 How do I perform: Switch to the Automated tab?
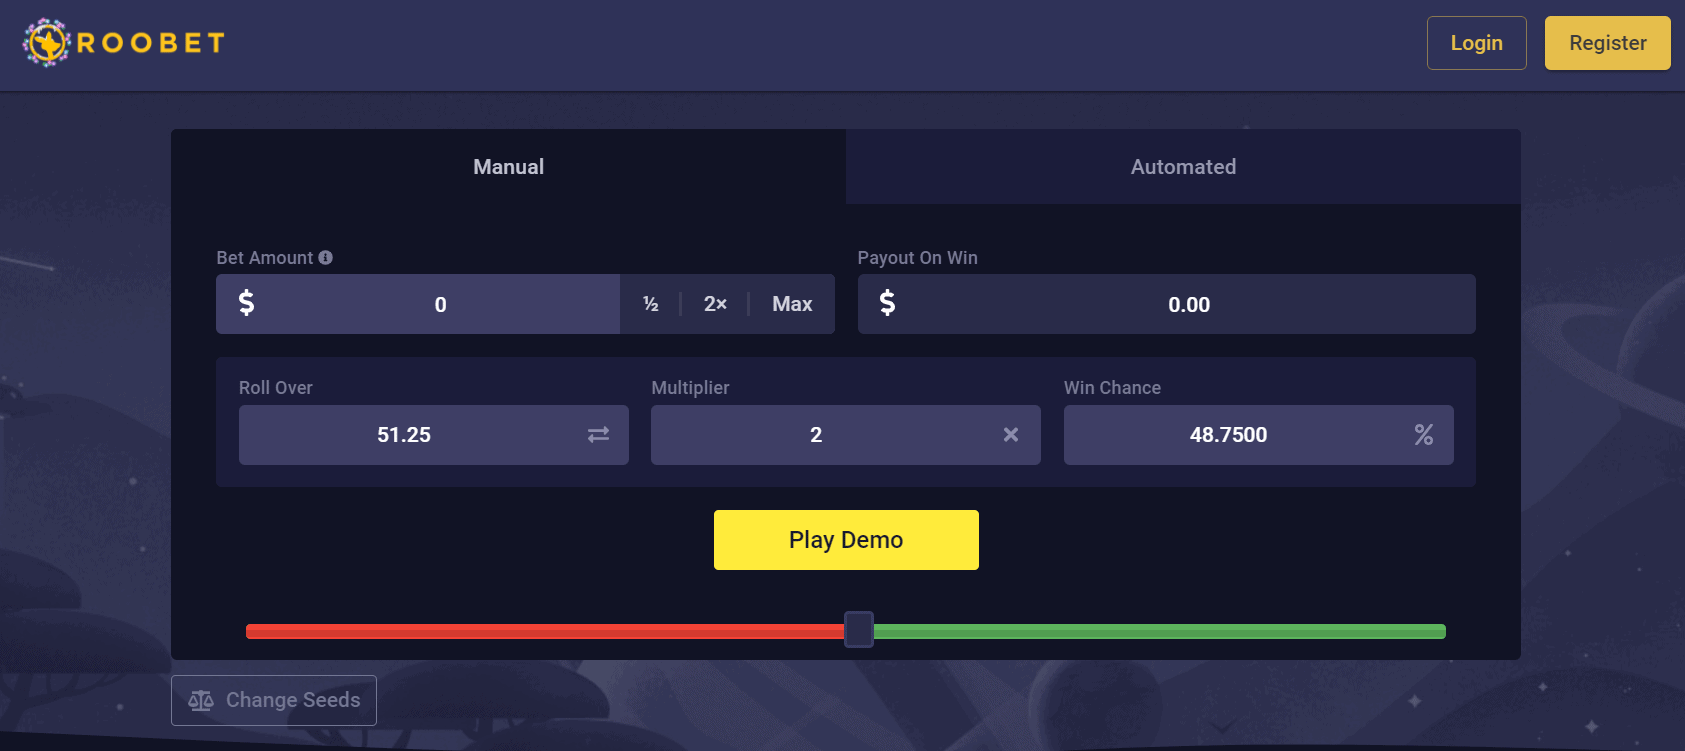click(x=1183, y=167)
